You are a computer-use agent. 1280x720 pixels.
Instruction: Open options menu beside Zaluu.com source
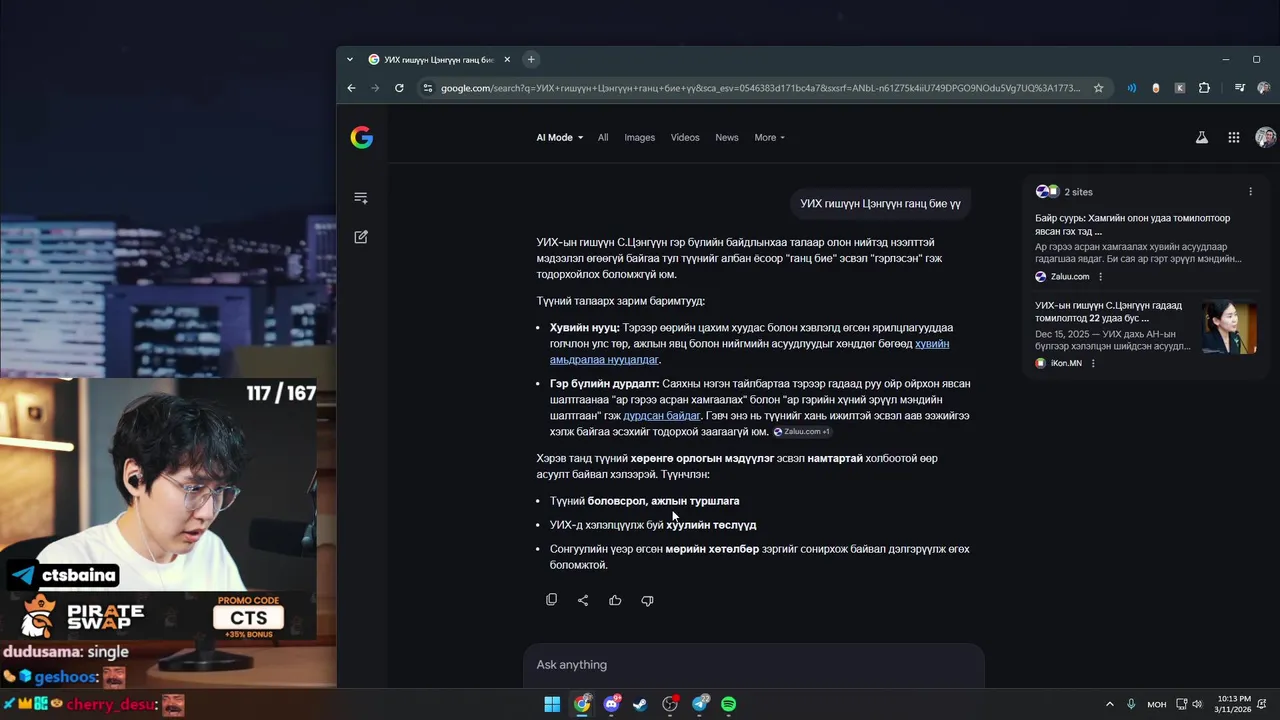click(x=1100, y=277)
